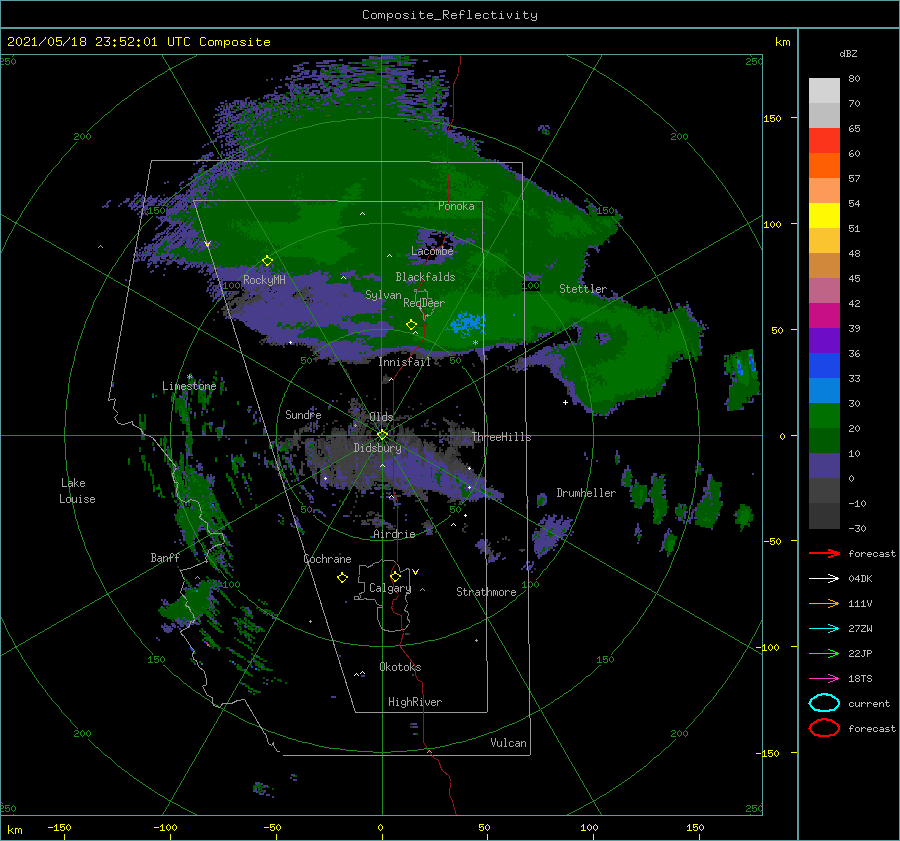Image resolution: width=900 pixels, height=841 pixels.
Task: Click the cyan 27ZW arrow icon
Action: click(x=824, y=629)
